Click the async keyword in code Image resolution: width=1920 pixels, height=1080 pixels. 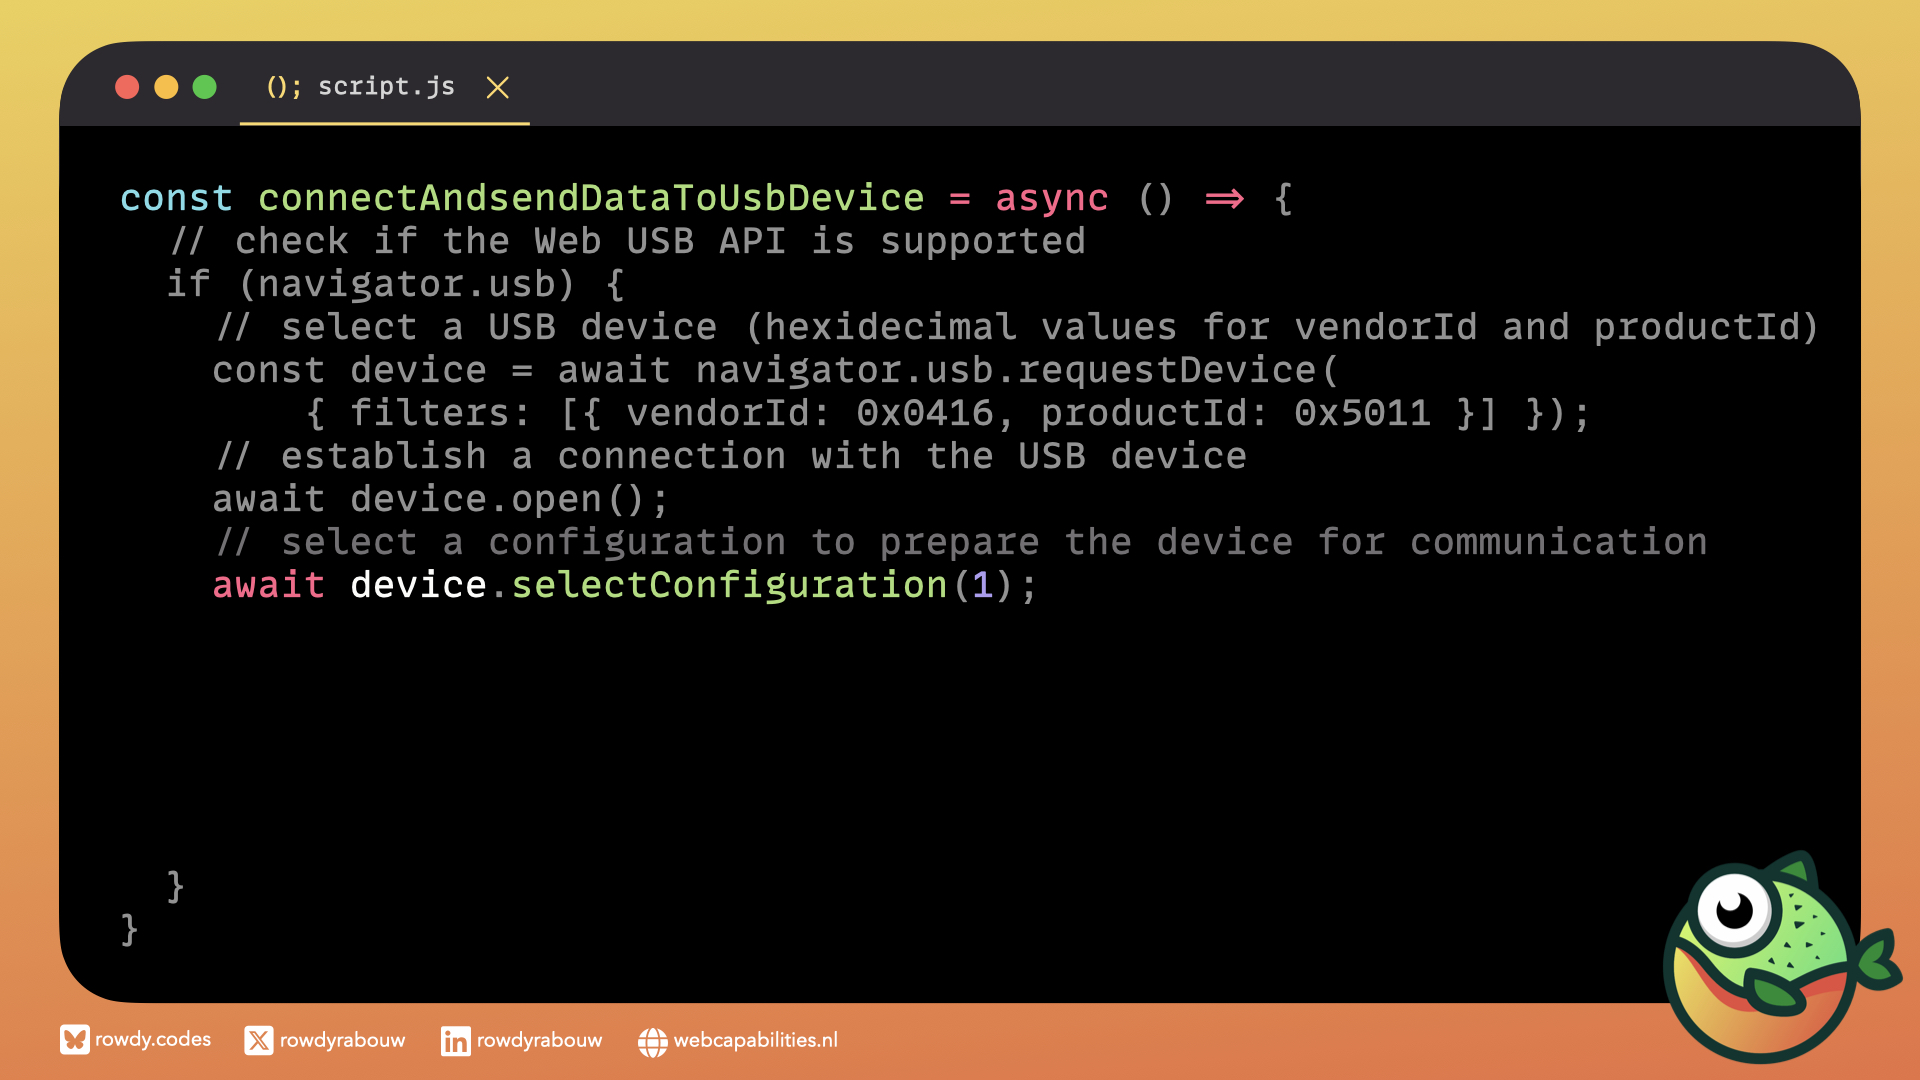point(1051,198)
